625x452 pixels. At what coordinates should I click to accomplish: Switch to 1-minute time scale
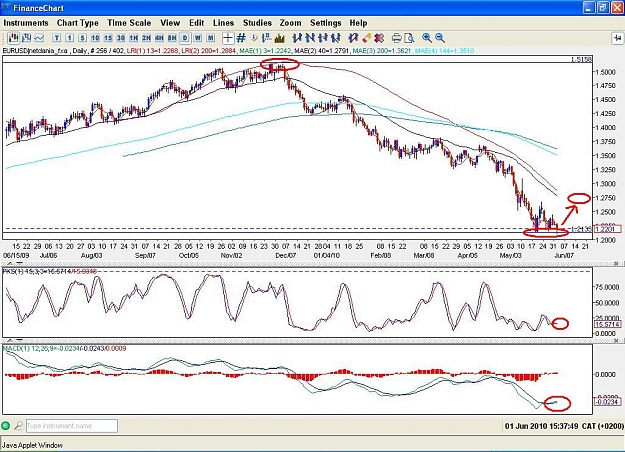69,38
